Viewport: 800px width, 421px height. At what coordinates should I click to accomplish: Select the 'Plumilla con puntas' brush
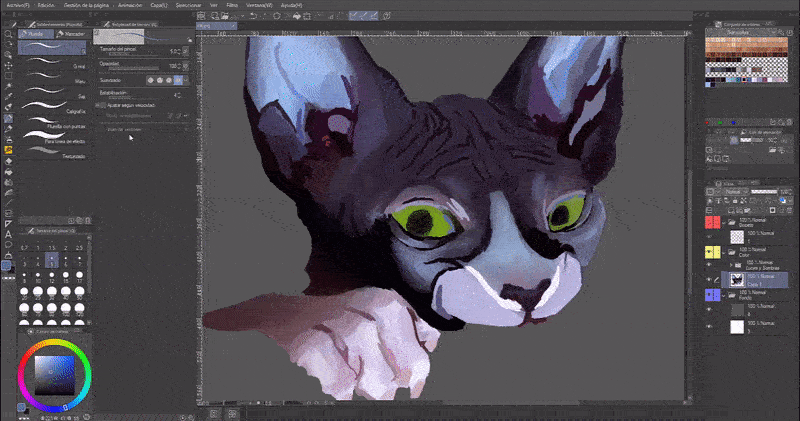point(54,121)
